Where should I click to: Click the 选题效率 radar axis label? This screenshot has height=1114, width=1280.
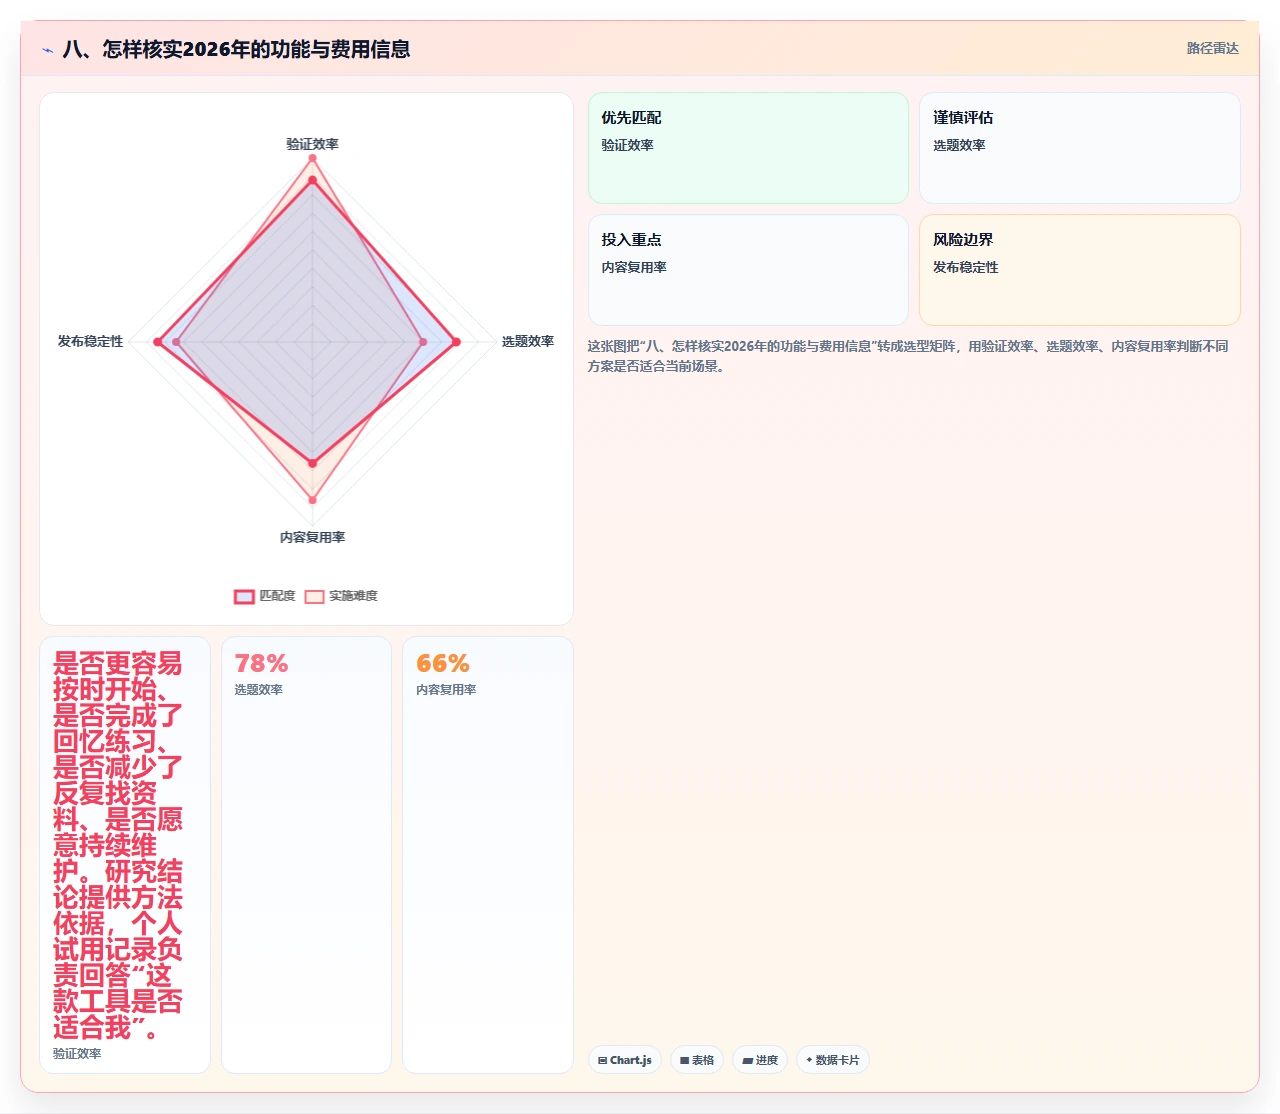tap(527, 341)
